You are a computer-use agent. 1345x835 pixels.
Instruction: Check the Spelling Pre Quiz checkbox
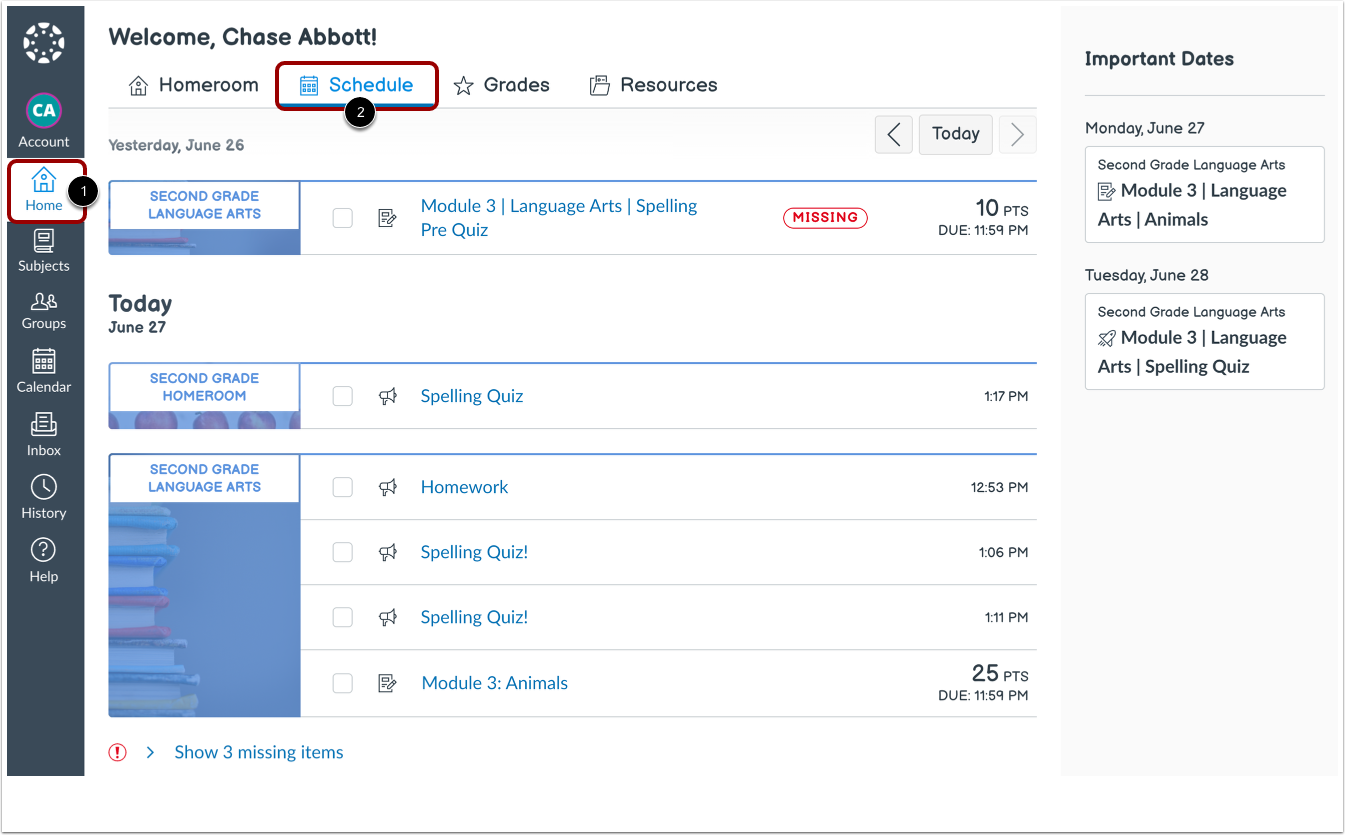[342, 218]
